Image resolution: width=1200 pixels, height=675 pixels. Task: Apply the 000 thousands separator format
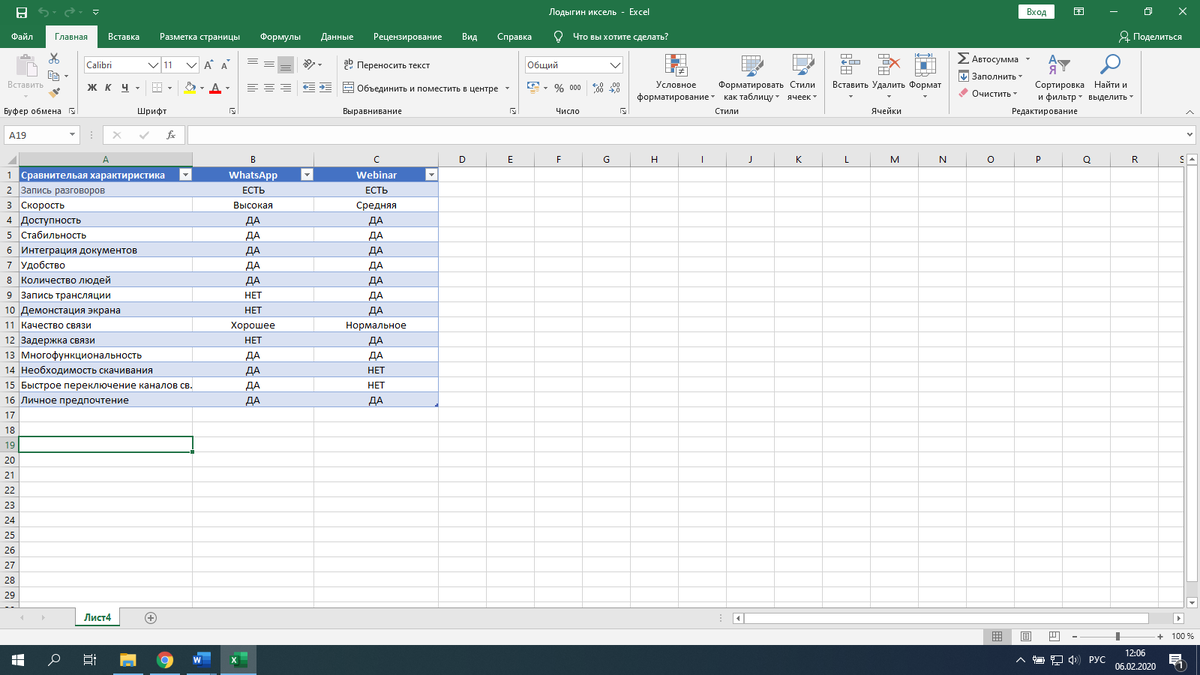click(576, 88)
